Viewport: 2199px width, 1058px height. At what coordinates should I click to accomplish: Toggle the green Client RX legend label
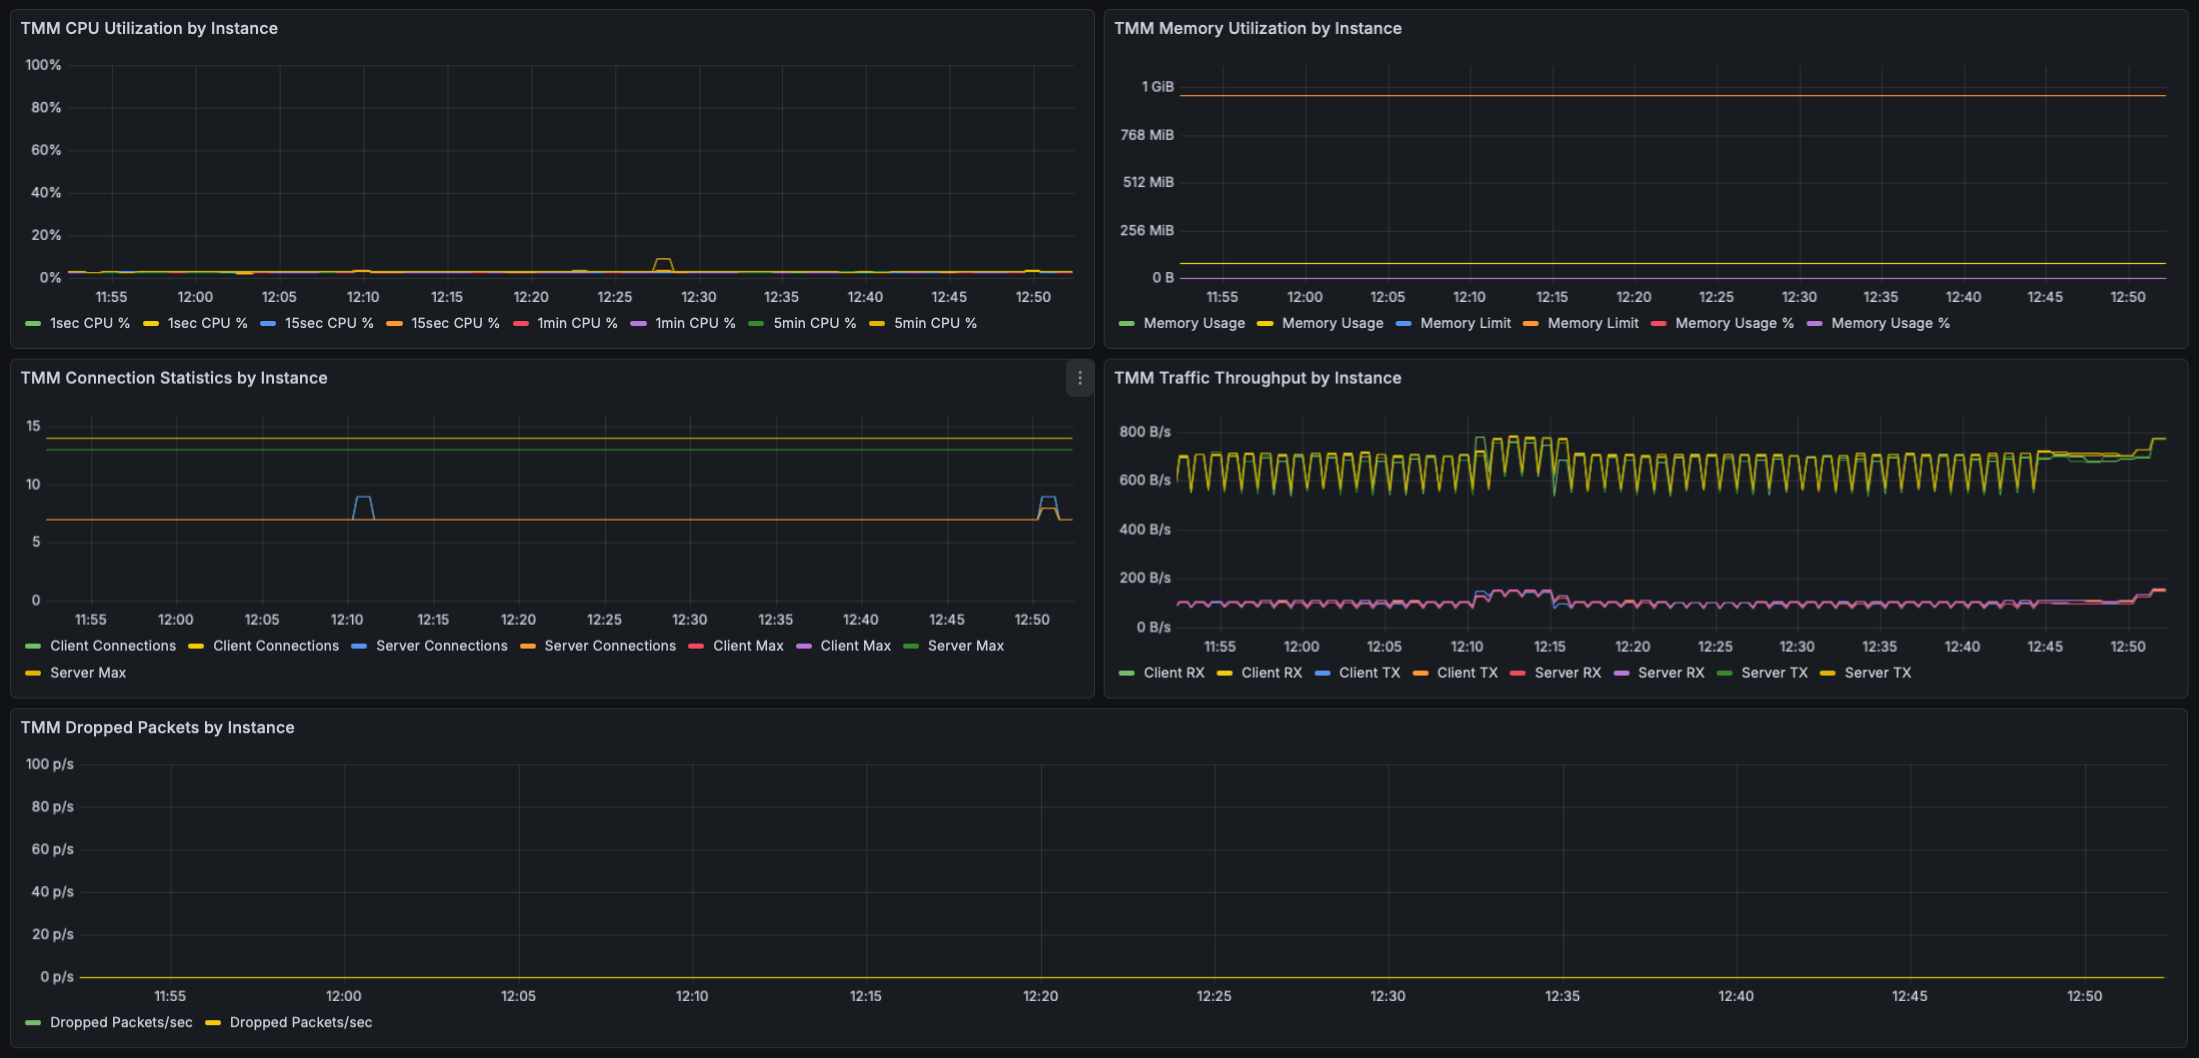tap(1174, 673)
